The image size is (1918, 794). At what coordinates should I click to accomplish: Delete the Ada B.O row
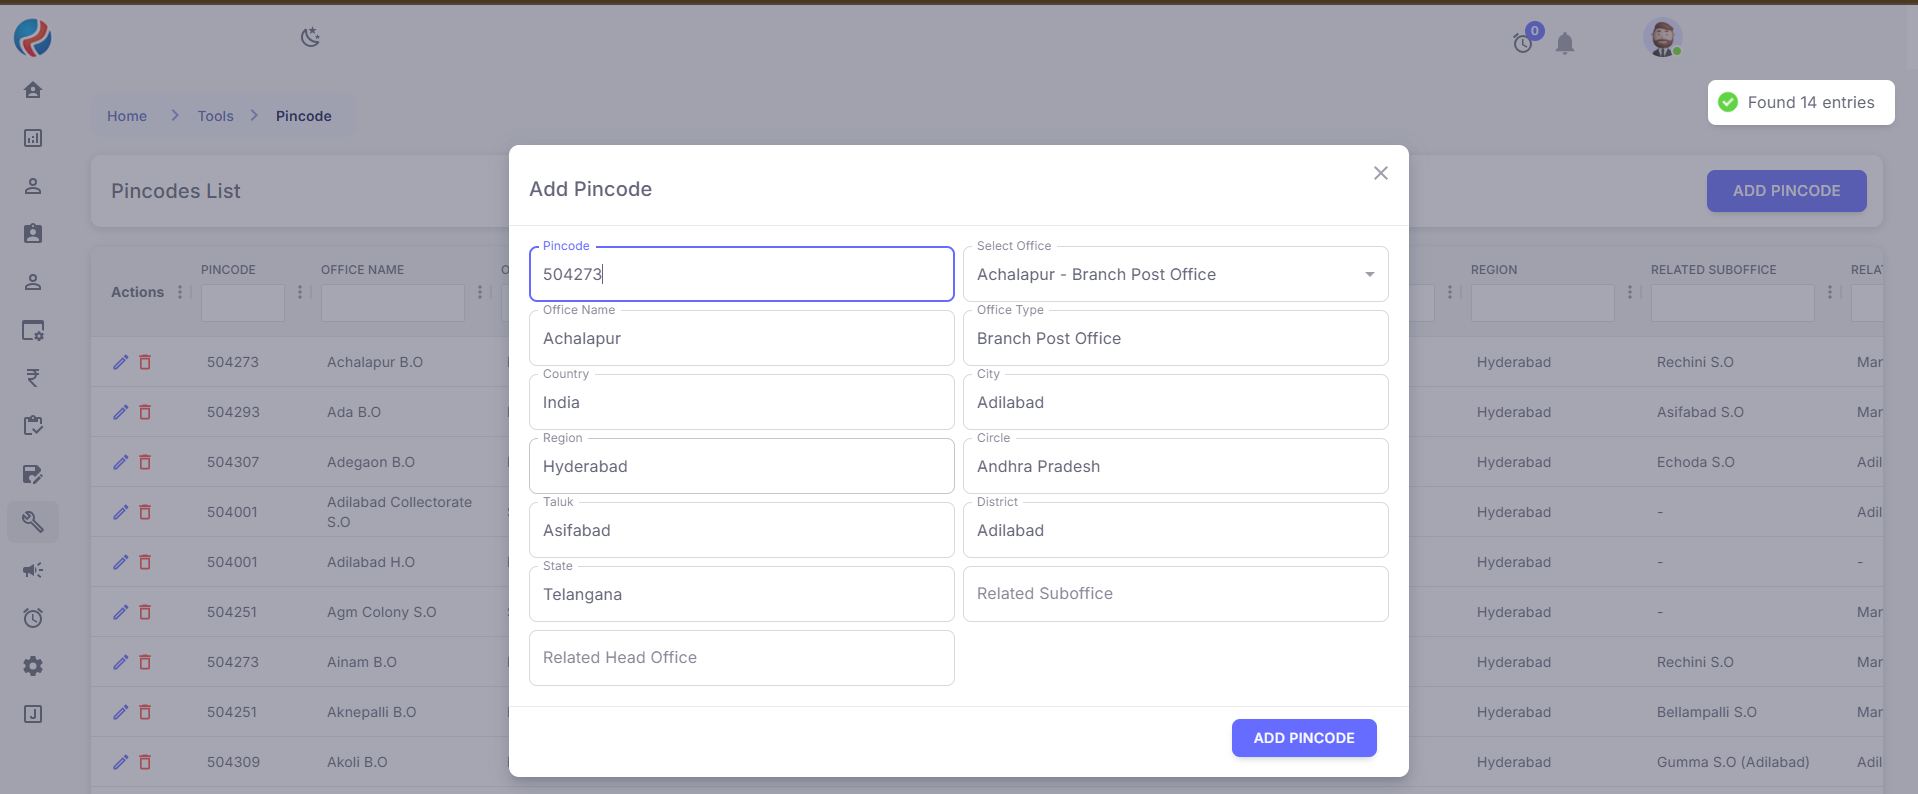[x=145, y=412]
